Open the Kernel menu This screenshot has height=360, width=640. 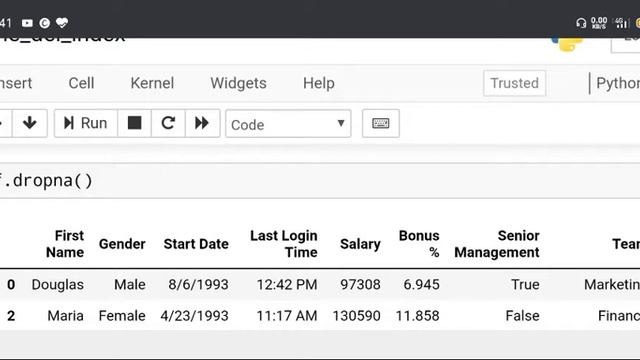[x=152, y=83]
